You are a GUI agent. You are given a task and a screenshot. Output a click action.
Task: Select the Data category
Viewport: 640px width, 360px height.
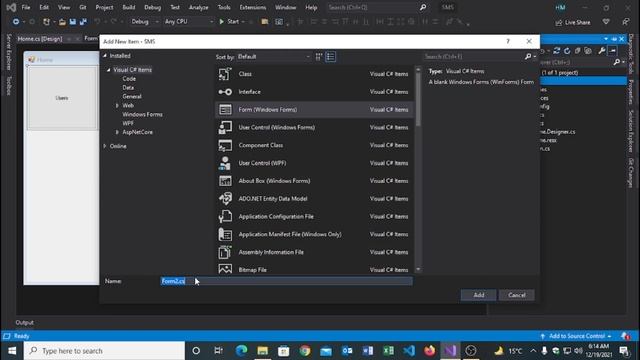pyautogui.click(x=128, y=88)
